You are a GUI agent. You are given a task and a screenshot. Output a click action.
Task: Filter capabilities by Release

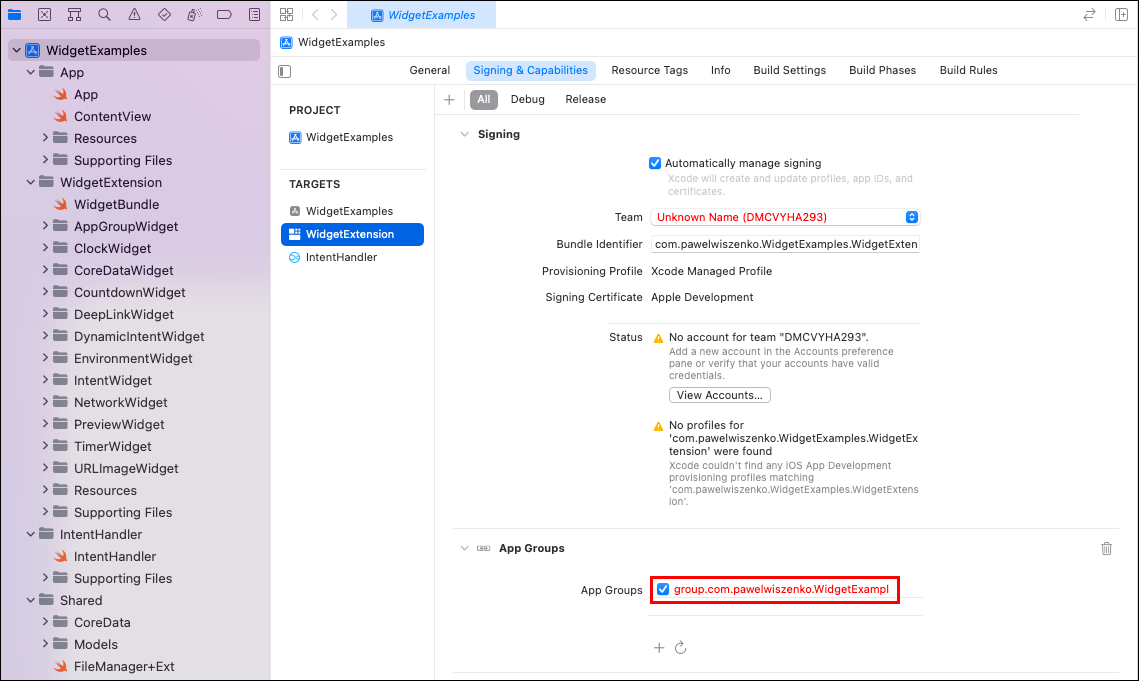[x=585, y=100]
